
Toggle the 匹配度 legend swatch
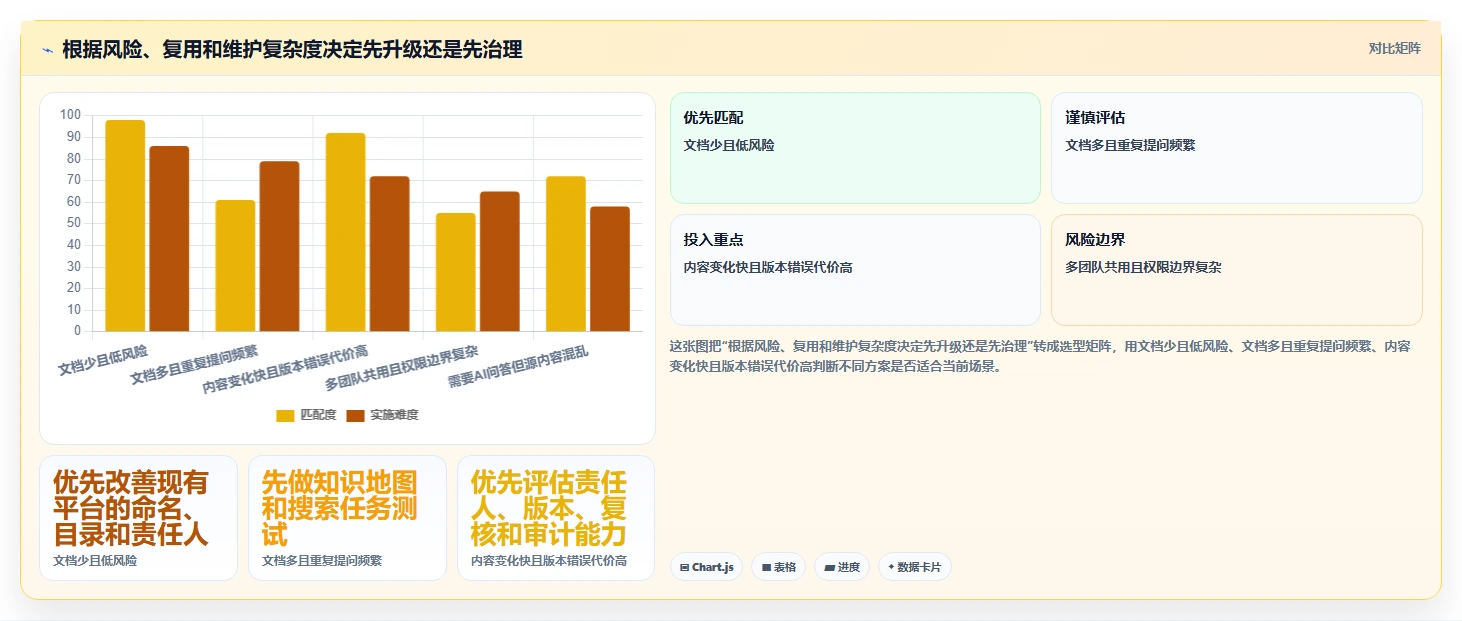click(286, 415)
